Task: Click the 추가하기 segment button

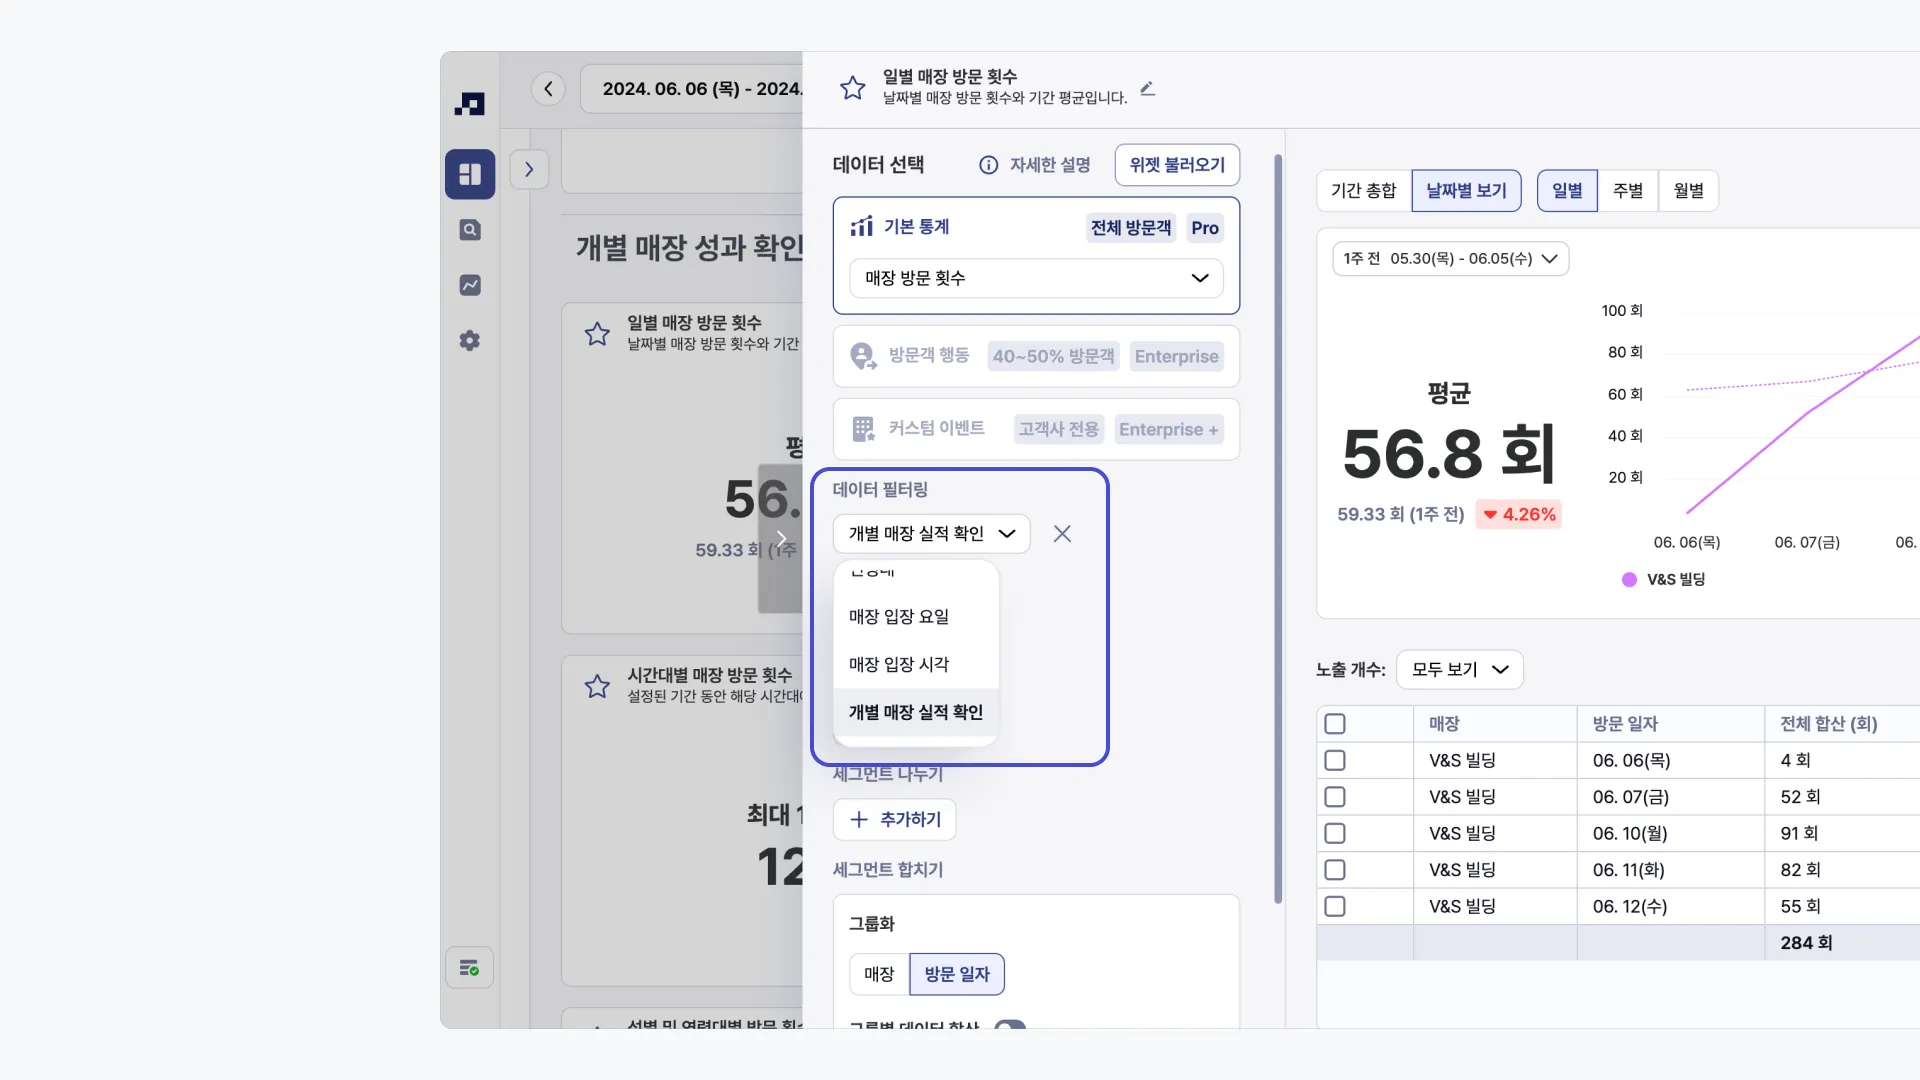Action: coord(895,820)
